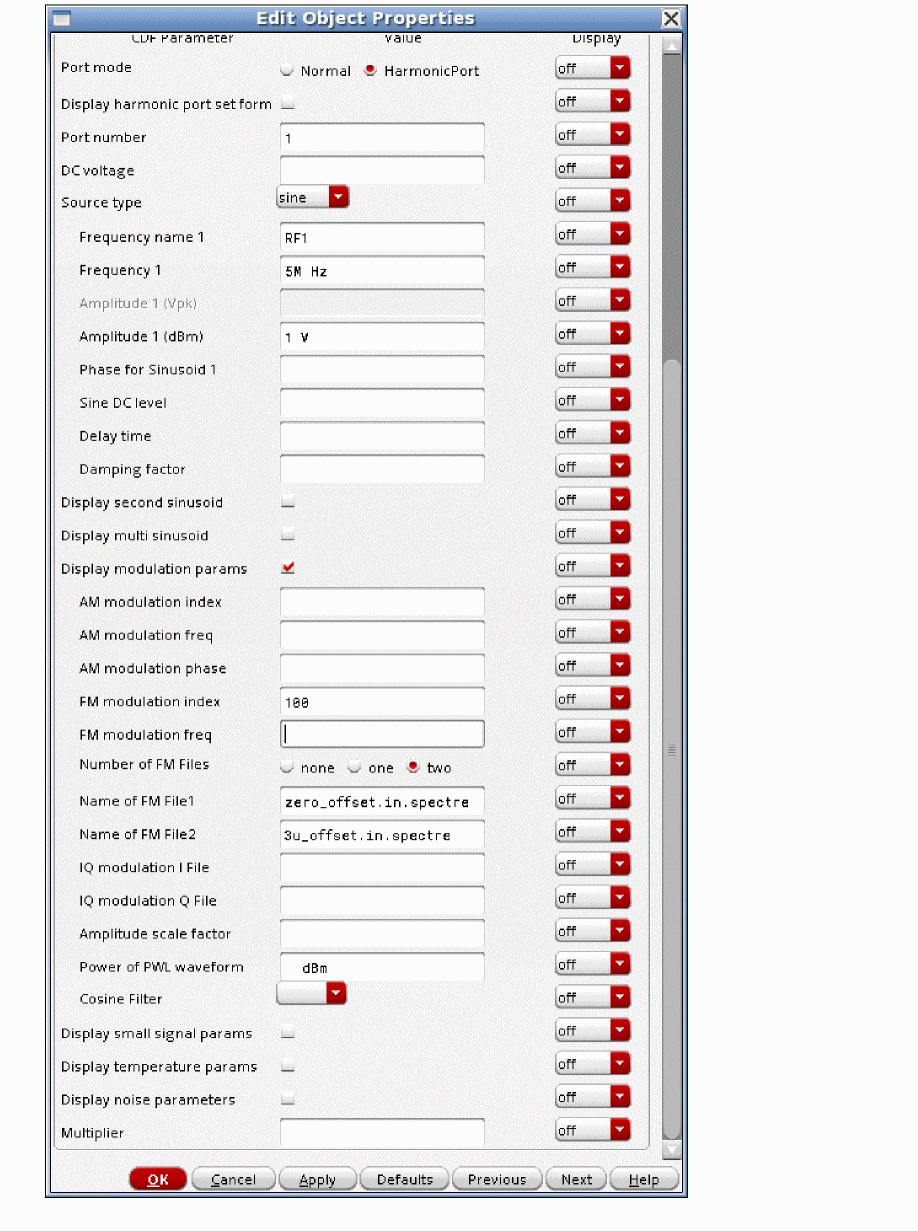Click the Delay time input field
The width and height of the screenshot is (918, 1231).
pos(382,436)
